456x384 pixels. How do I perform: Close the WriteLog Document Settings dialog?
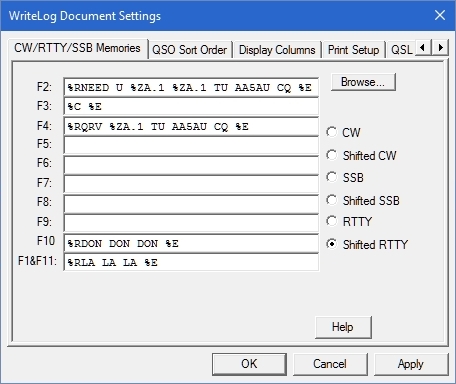coord(440,15)
